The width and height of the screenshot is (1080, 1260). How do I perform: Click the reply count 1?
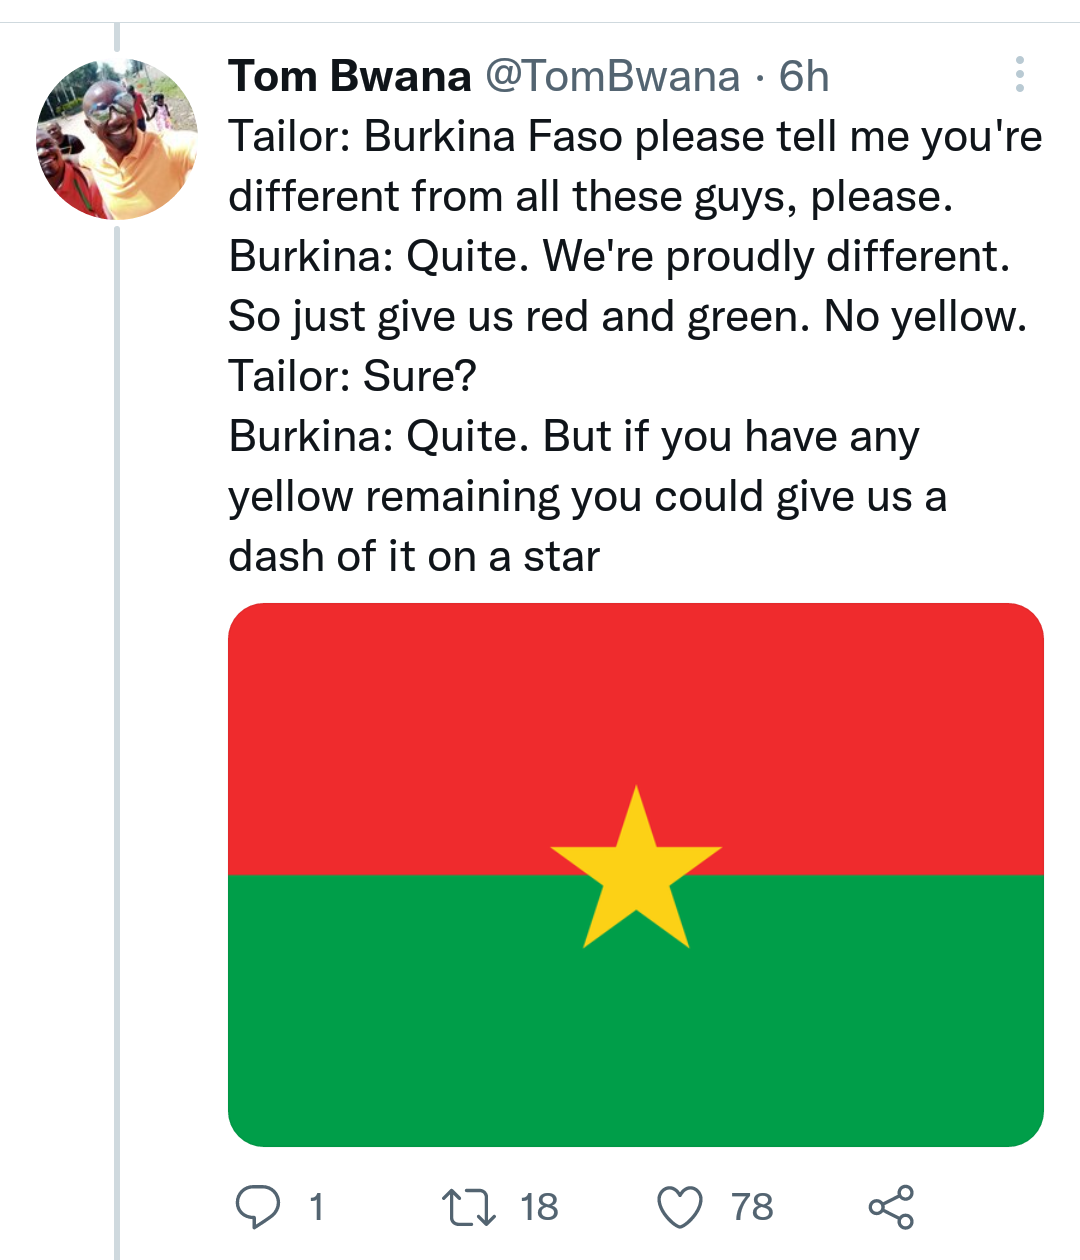pos(316,1207)
